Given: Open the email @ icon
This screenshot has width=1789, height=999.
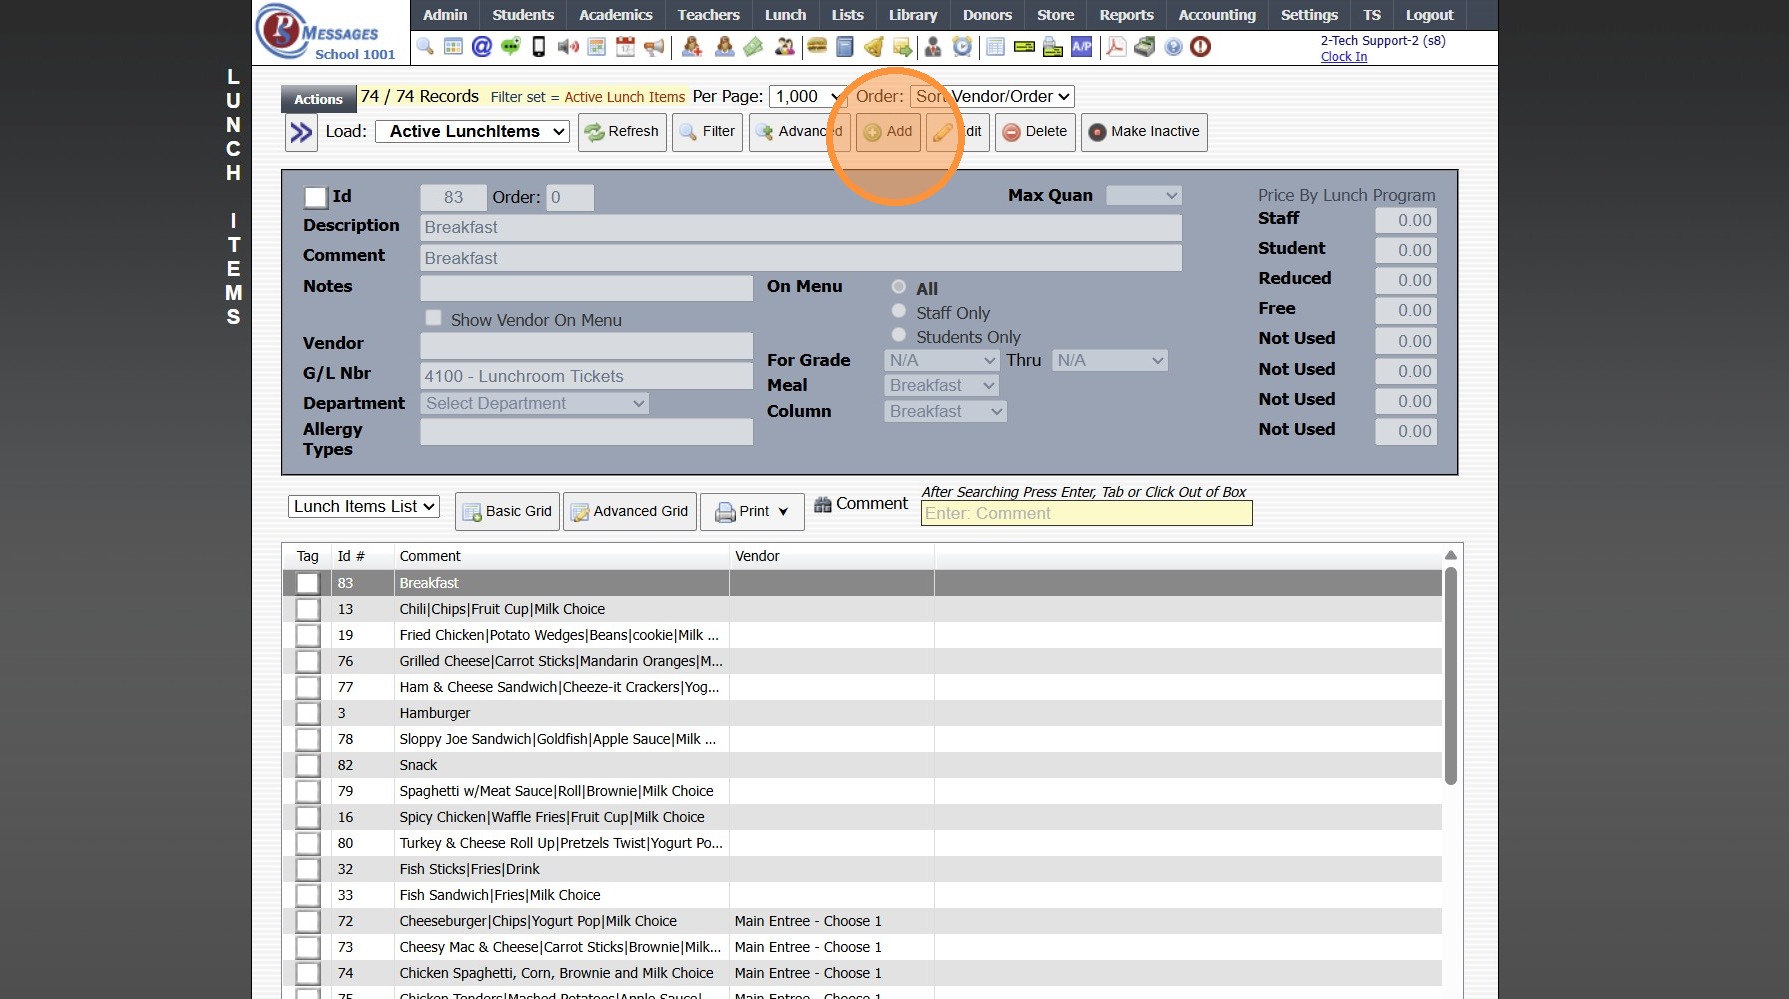Looking at the screenshot, I should pos(482,46).
